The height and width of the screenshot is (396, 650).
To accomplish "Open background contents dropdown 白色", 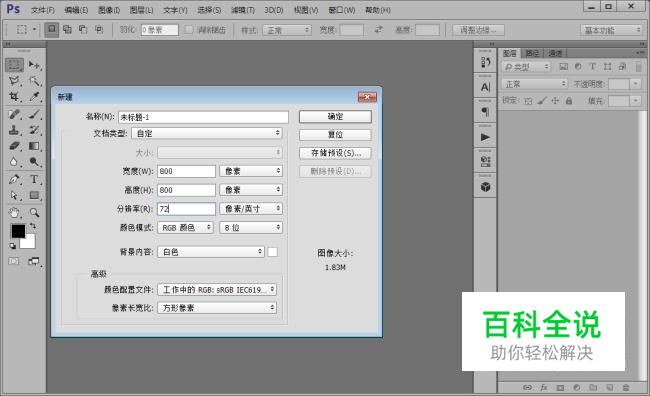I will click(x=211, y=252).
